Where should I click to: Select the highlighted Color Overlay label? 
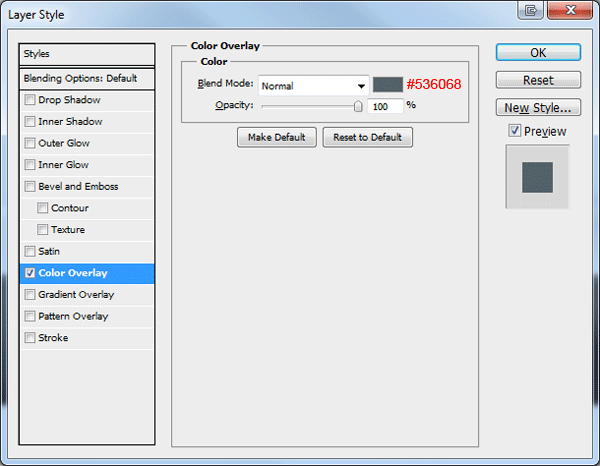pyautogui.click(x=73, y=273)
